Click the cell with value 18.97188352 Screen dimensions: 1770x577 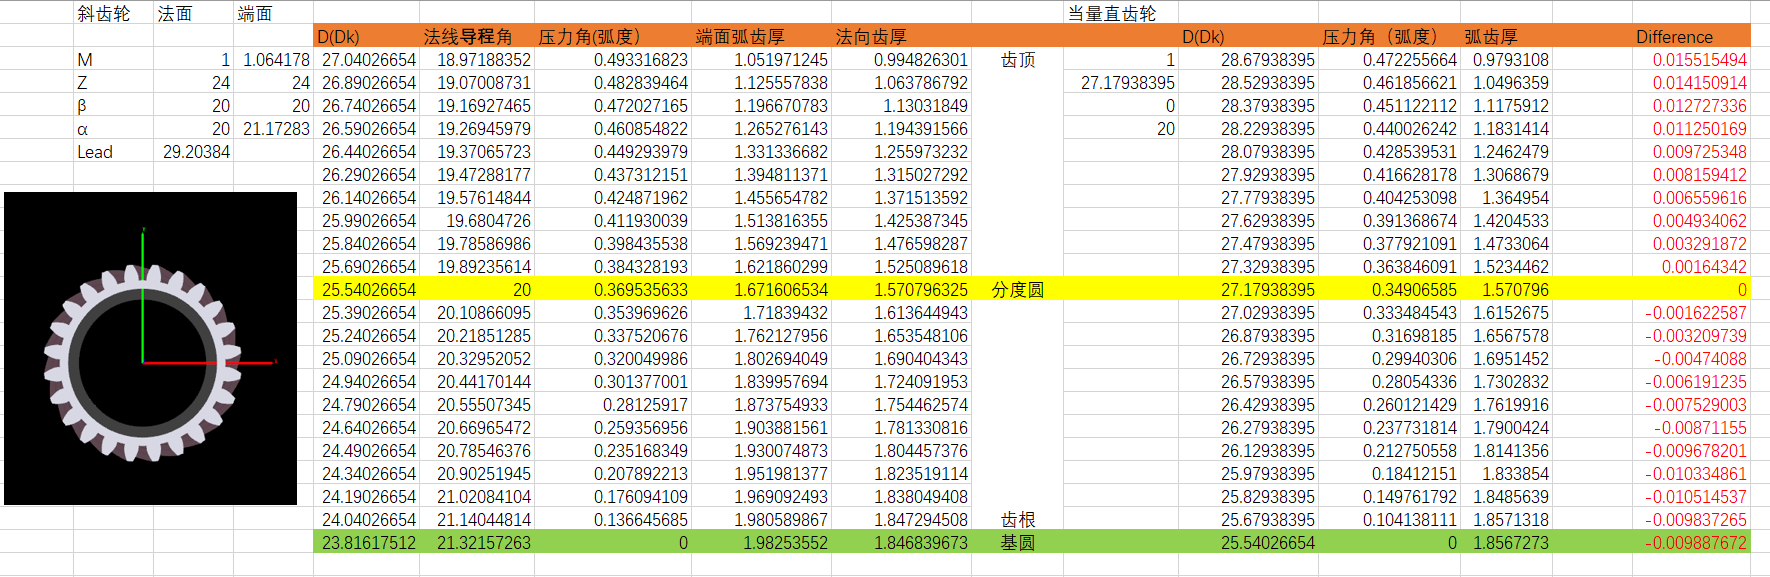pos(484,60)
